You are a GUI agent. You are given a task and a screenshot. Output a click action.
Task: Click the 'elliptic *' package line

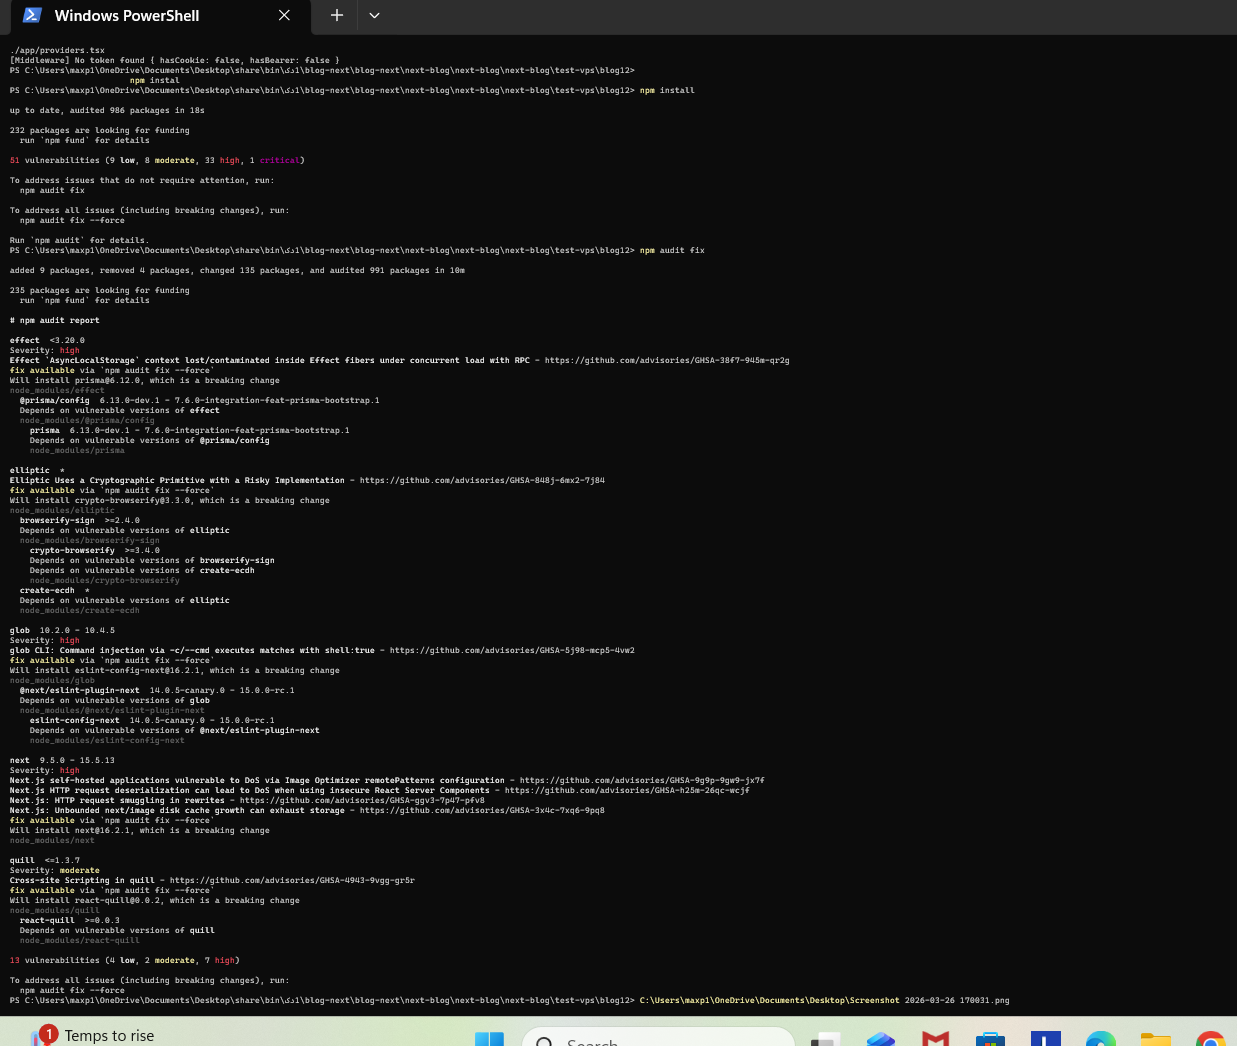point(37,470)
